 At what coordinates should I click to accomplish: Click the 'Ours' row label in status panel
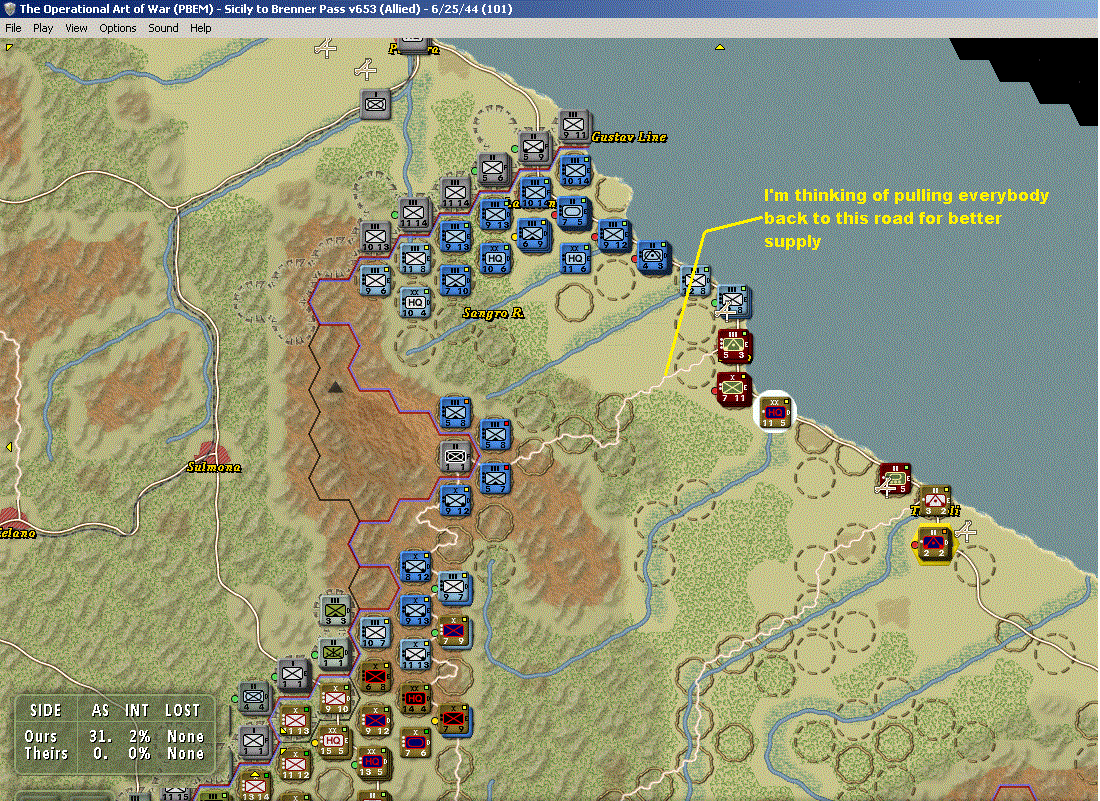tap(41, 736)
